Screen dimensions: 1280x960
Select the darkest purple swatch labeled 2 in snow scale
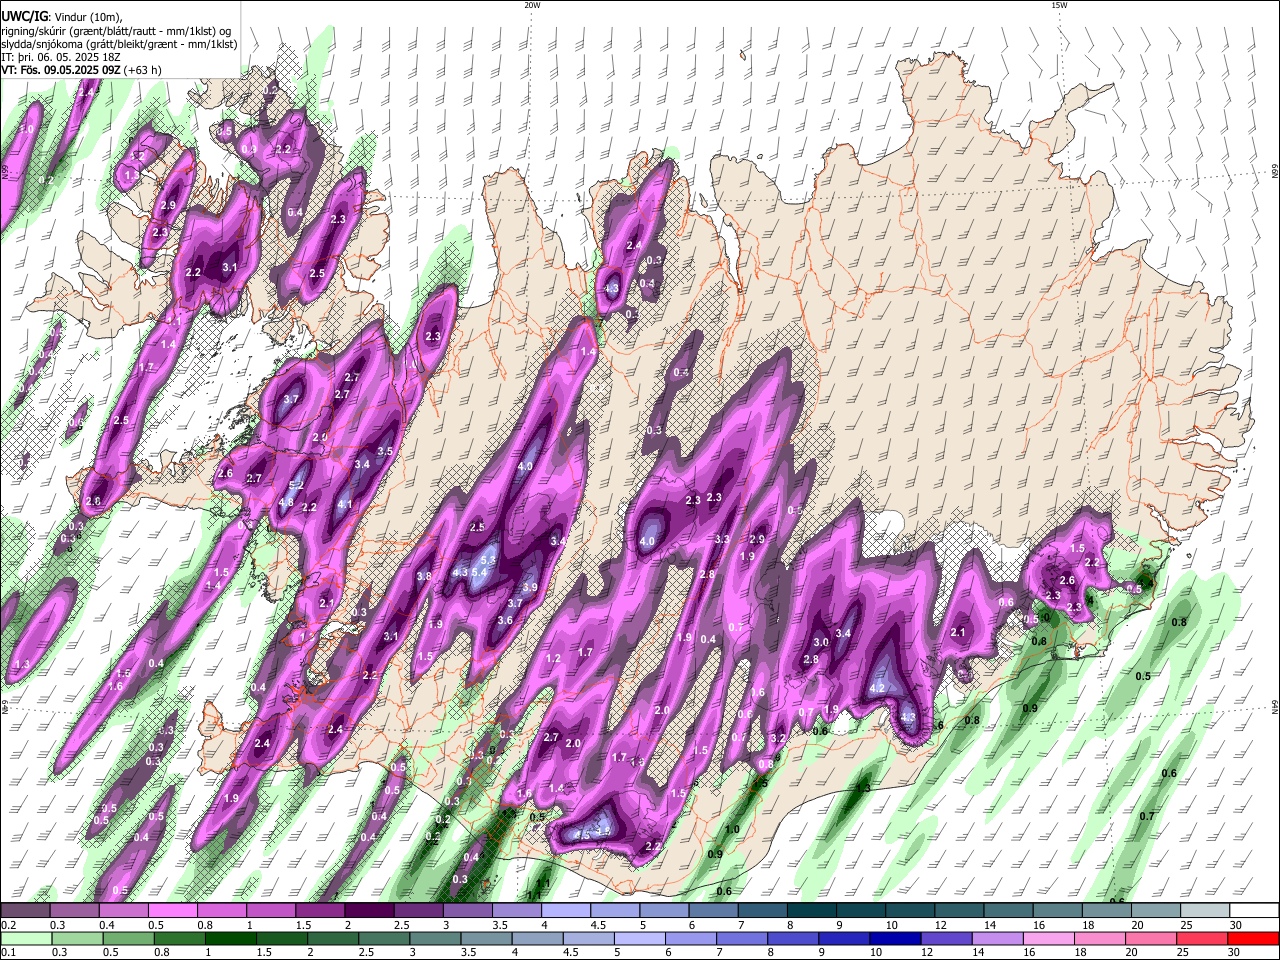click(x=369, y=910)
